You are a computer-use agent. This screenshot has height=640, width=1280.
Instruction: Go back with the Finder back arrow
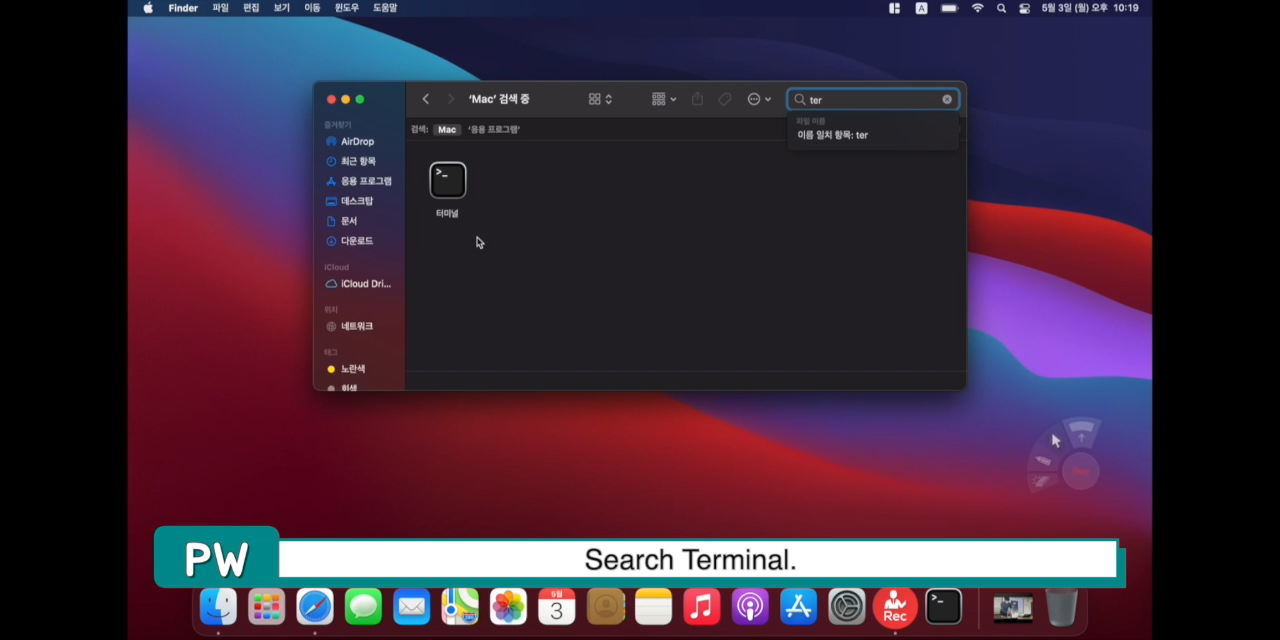point(426,99)
